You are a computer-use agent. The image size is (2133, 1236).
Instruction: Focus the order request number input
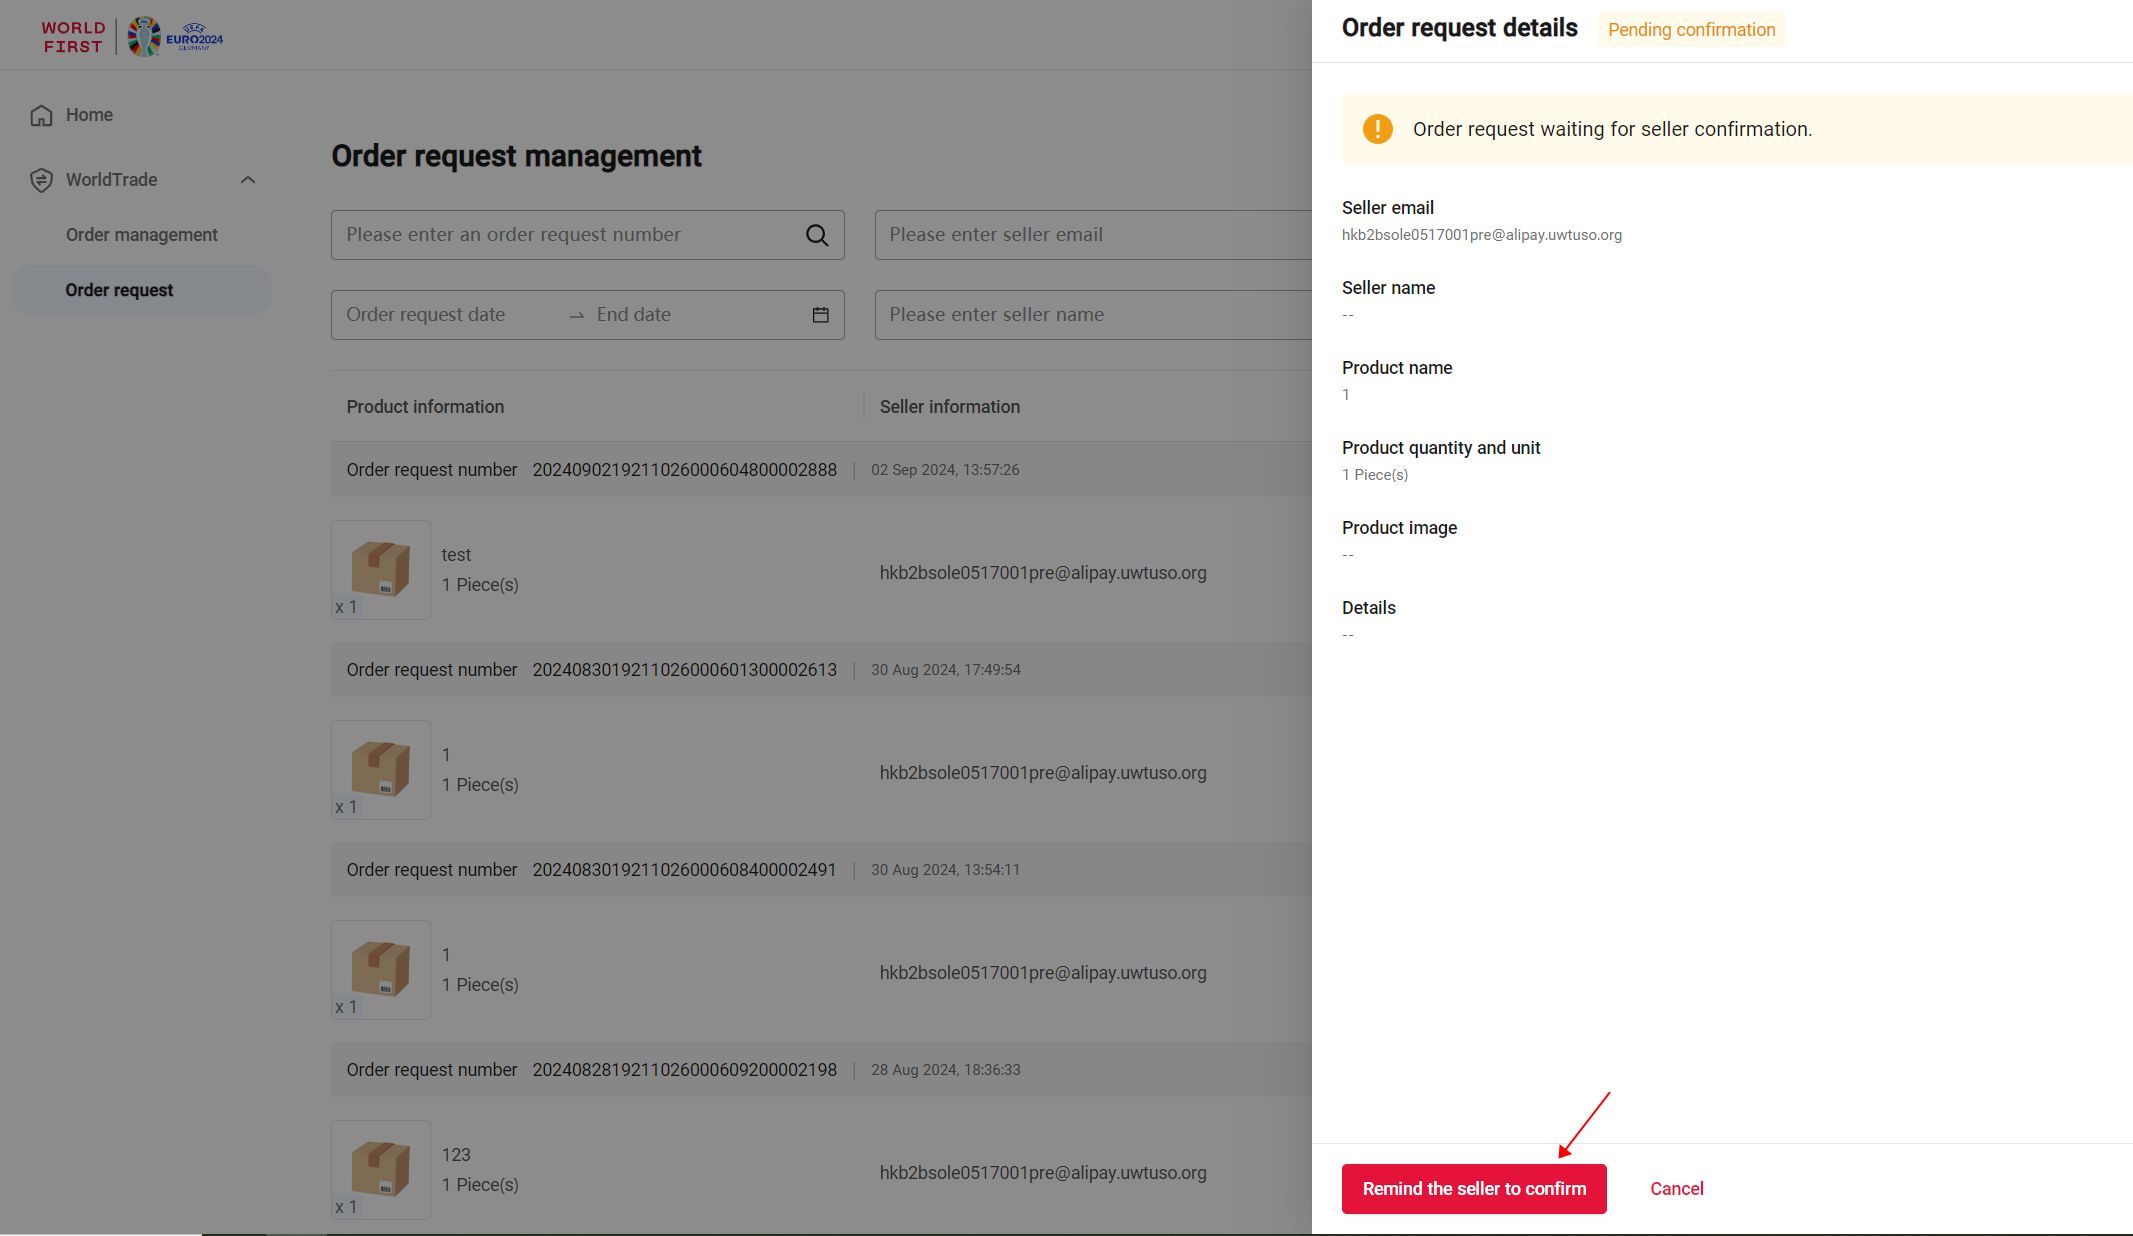(x=565, y=235)
